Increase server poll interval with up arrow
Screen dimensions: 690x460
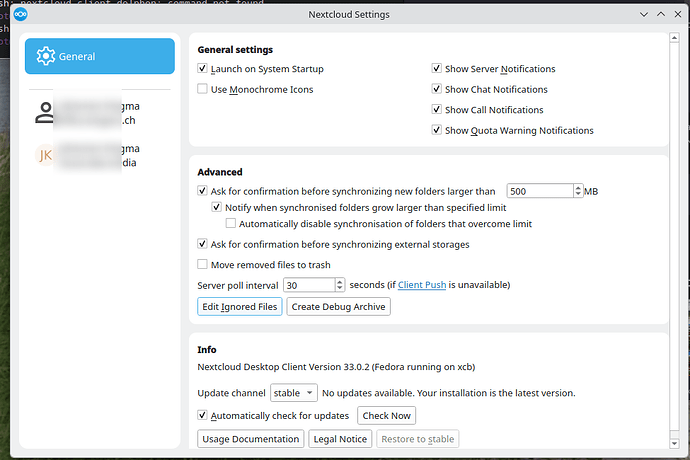click(x=340, y=282)
